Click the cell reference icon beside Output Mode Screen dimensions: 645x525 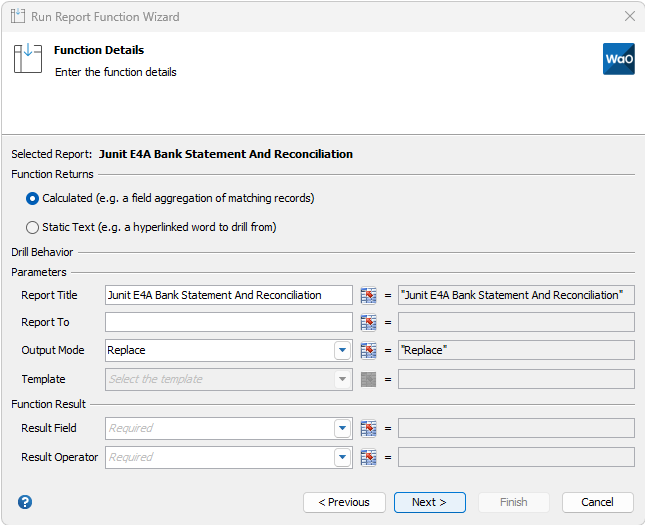coord(368,350)
